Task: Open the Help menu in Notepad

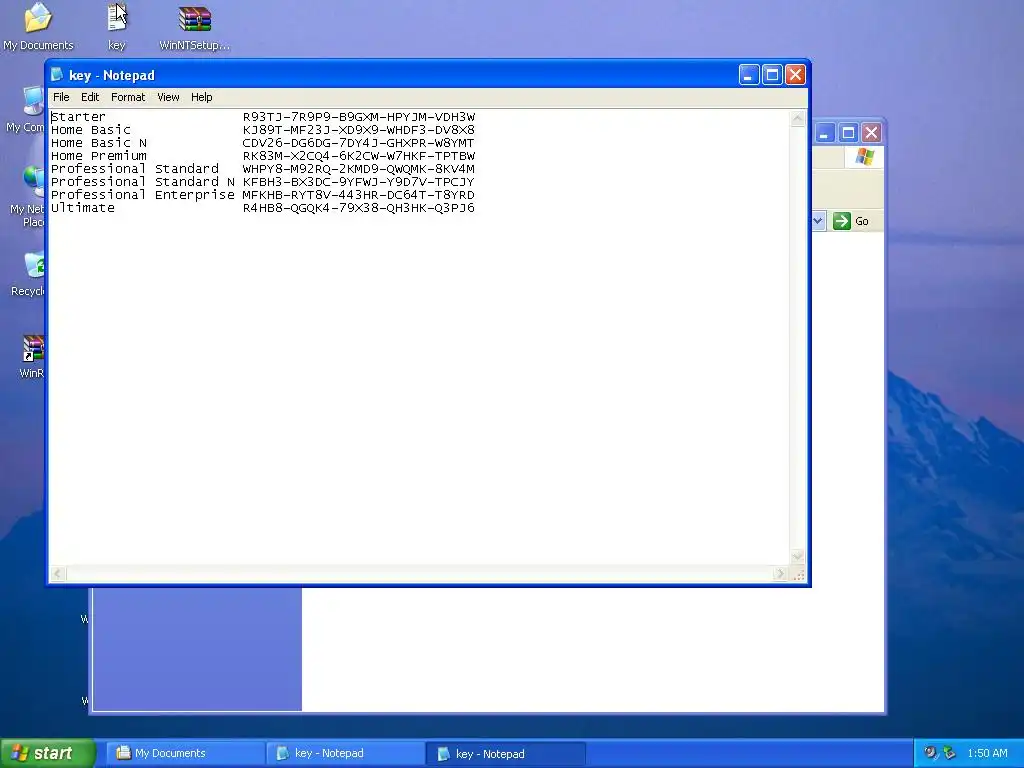Action: pos(201,97)
